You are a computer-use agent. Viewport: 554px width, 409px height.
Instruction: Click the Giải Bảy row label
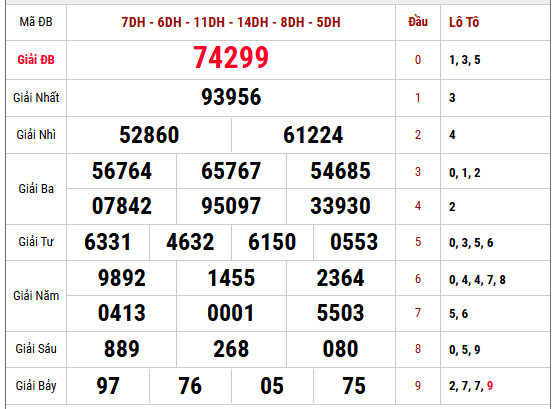coord(36,386)
